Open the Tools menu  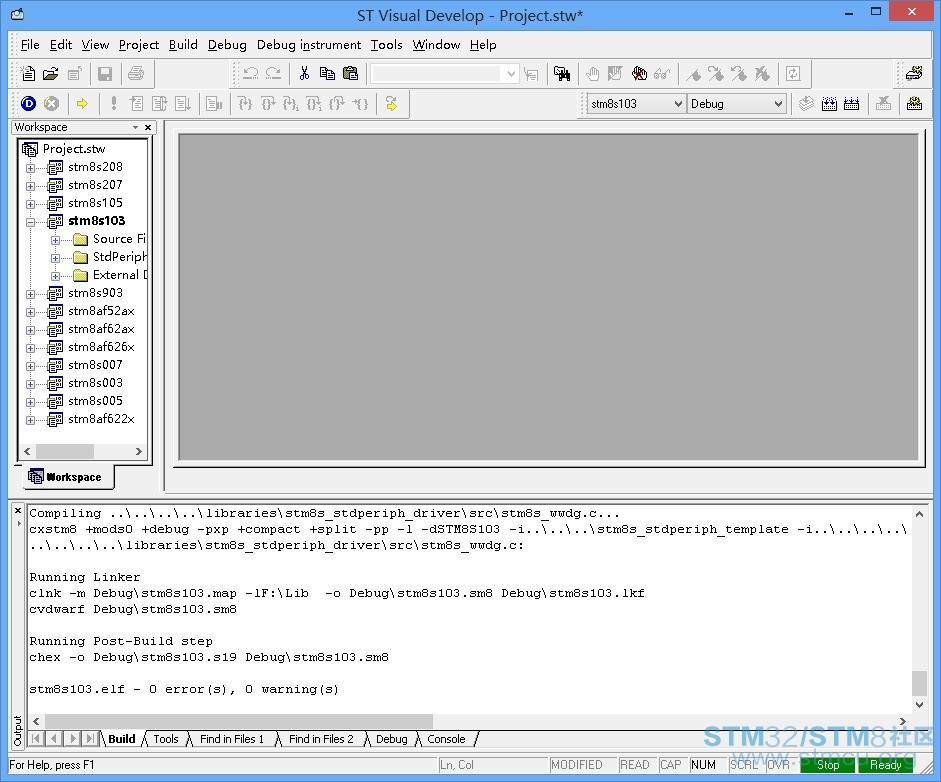tap(386, 45)
